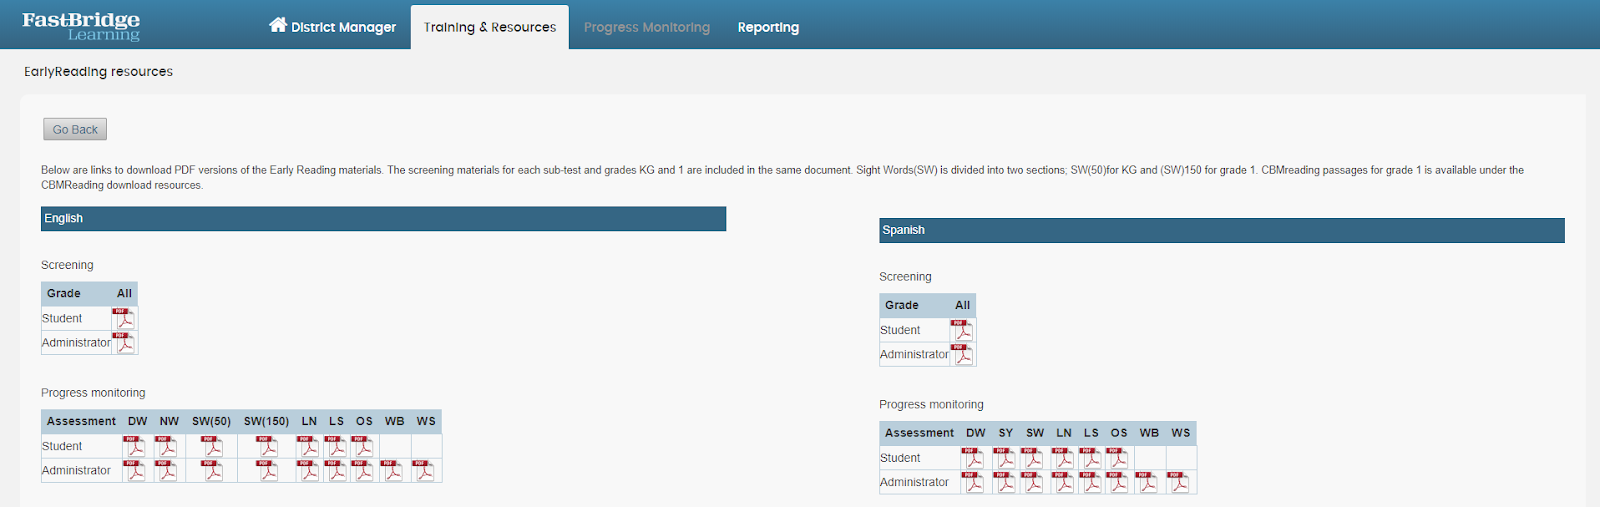Switch to the Progress Monitoring tab
Image resolution: width=1600 pixels, height=507 pixels.
coord(647,27)
